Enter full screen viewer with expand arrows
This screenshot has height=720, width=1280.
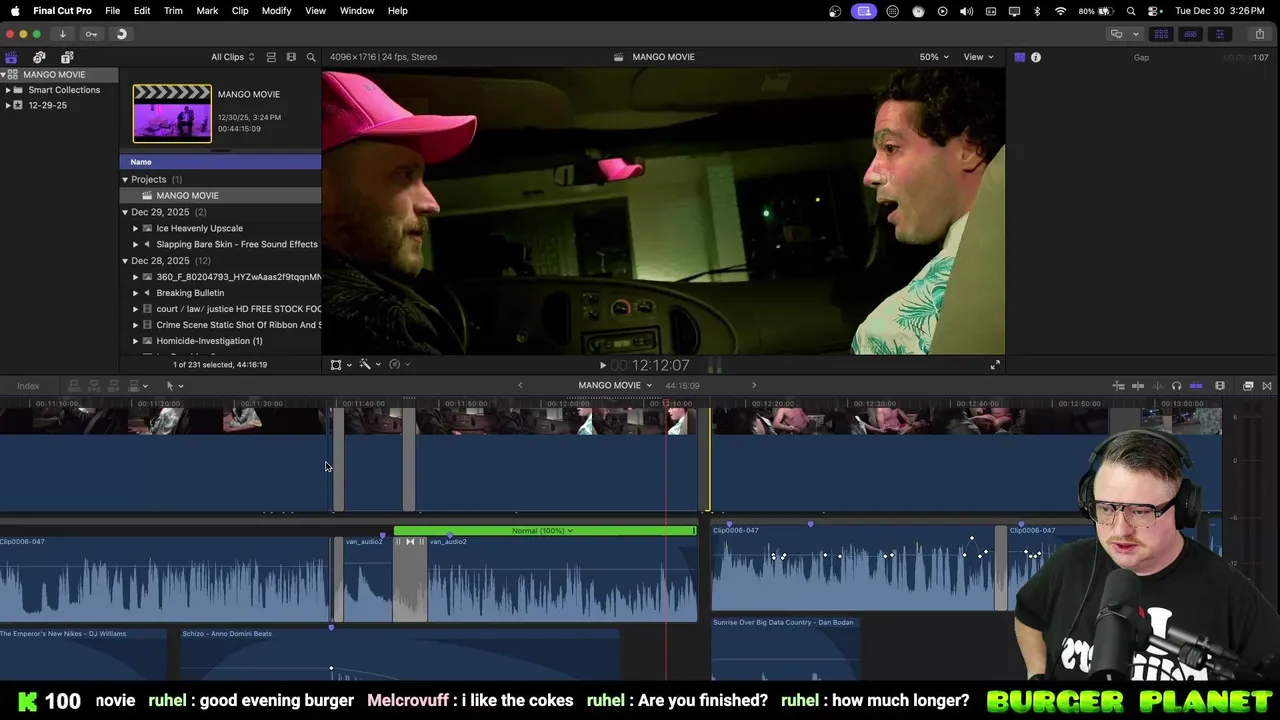(995, 365)
